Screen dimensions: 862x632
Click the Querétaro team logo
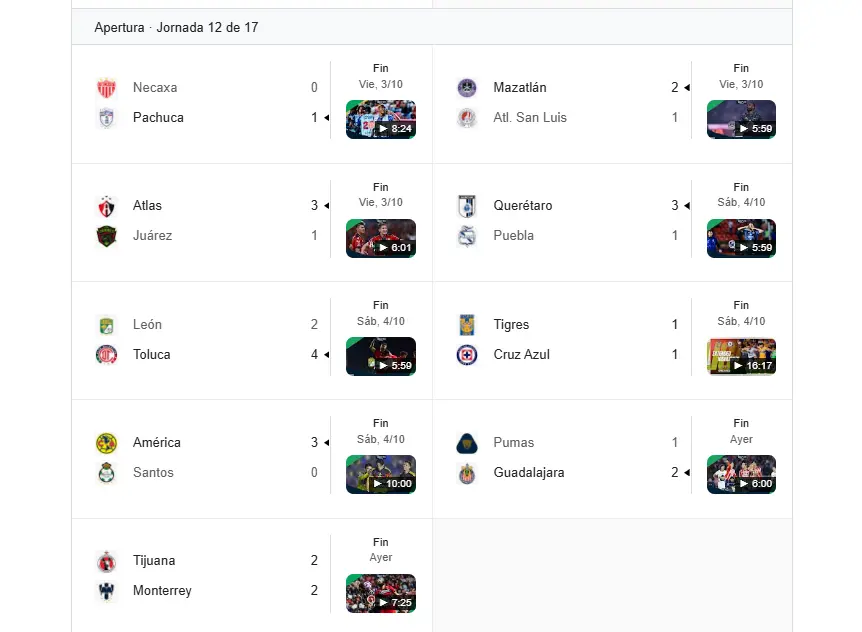click(x=467, y=206)
